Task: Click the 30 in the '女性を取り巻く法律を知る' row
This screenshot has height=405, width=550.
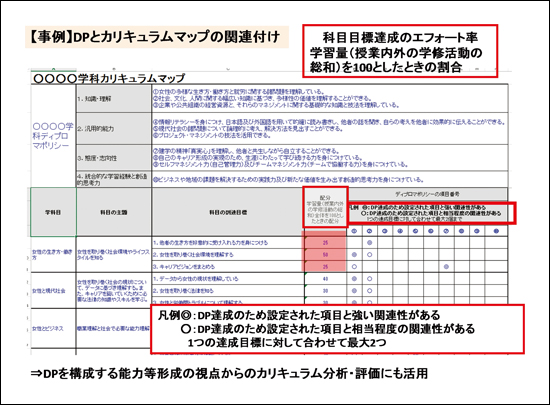Action: (326, 291)
